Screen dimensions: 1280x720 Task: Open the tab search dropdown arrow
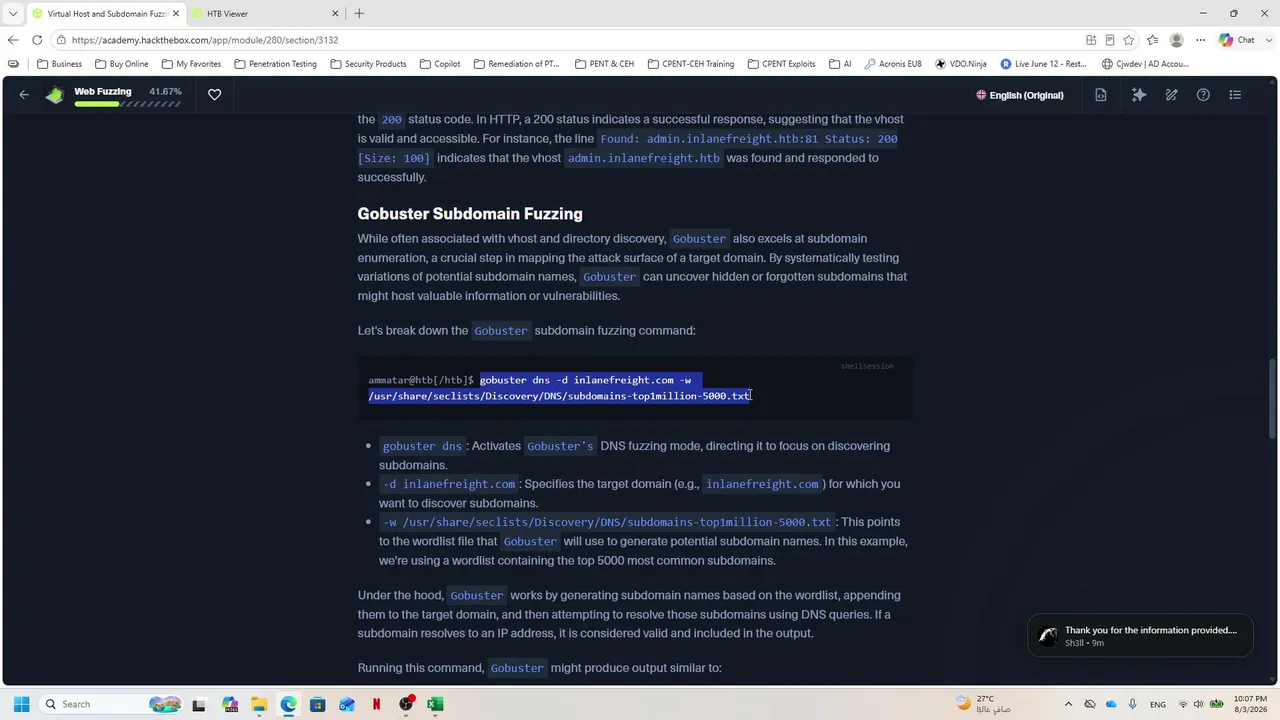(13, 13)
